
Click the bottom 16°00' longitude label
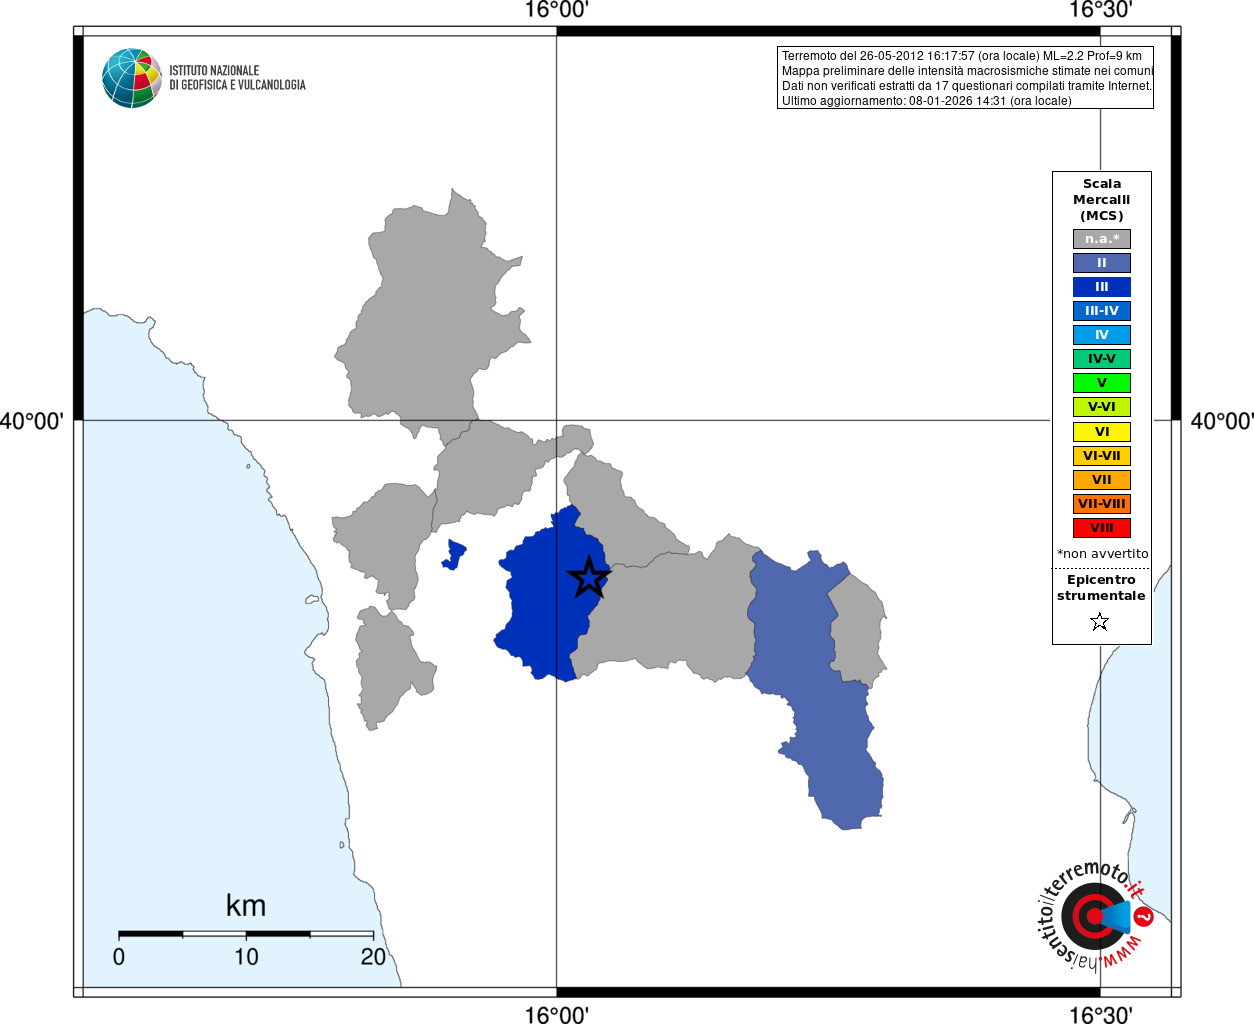pos(557,1014)
